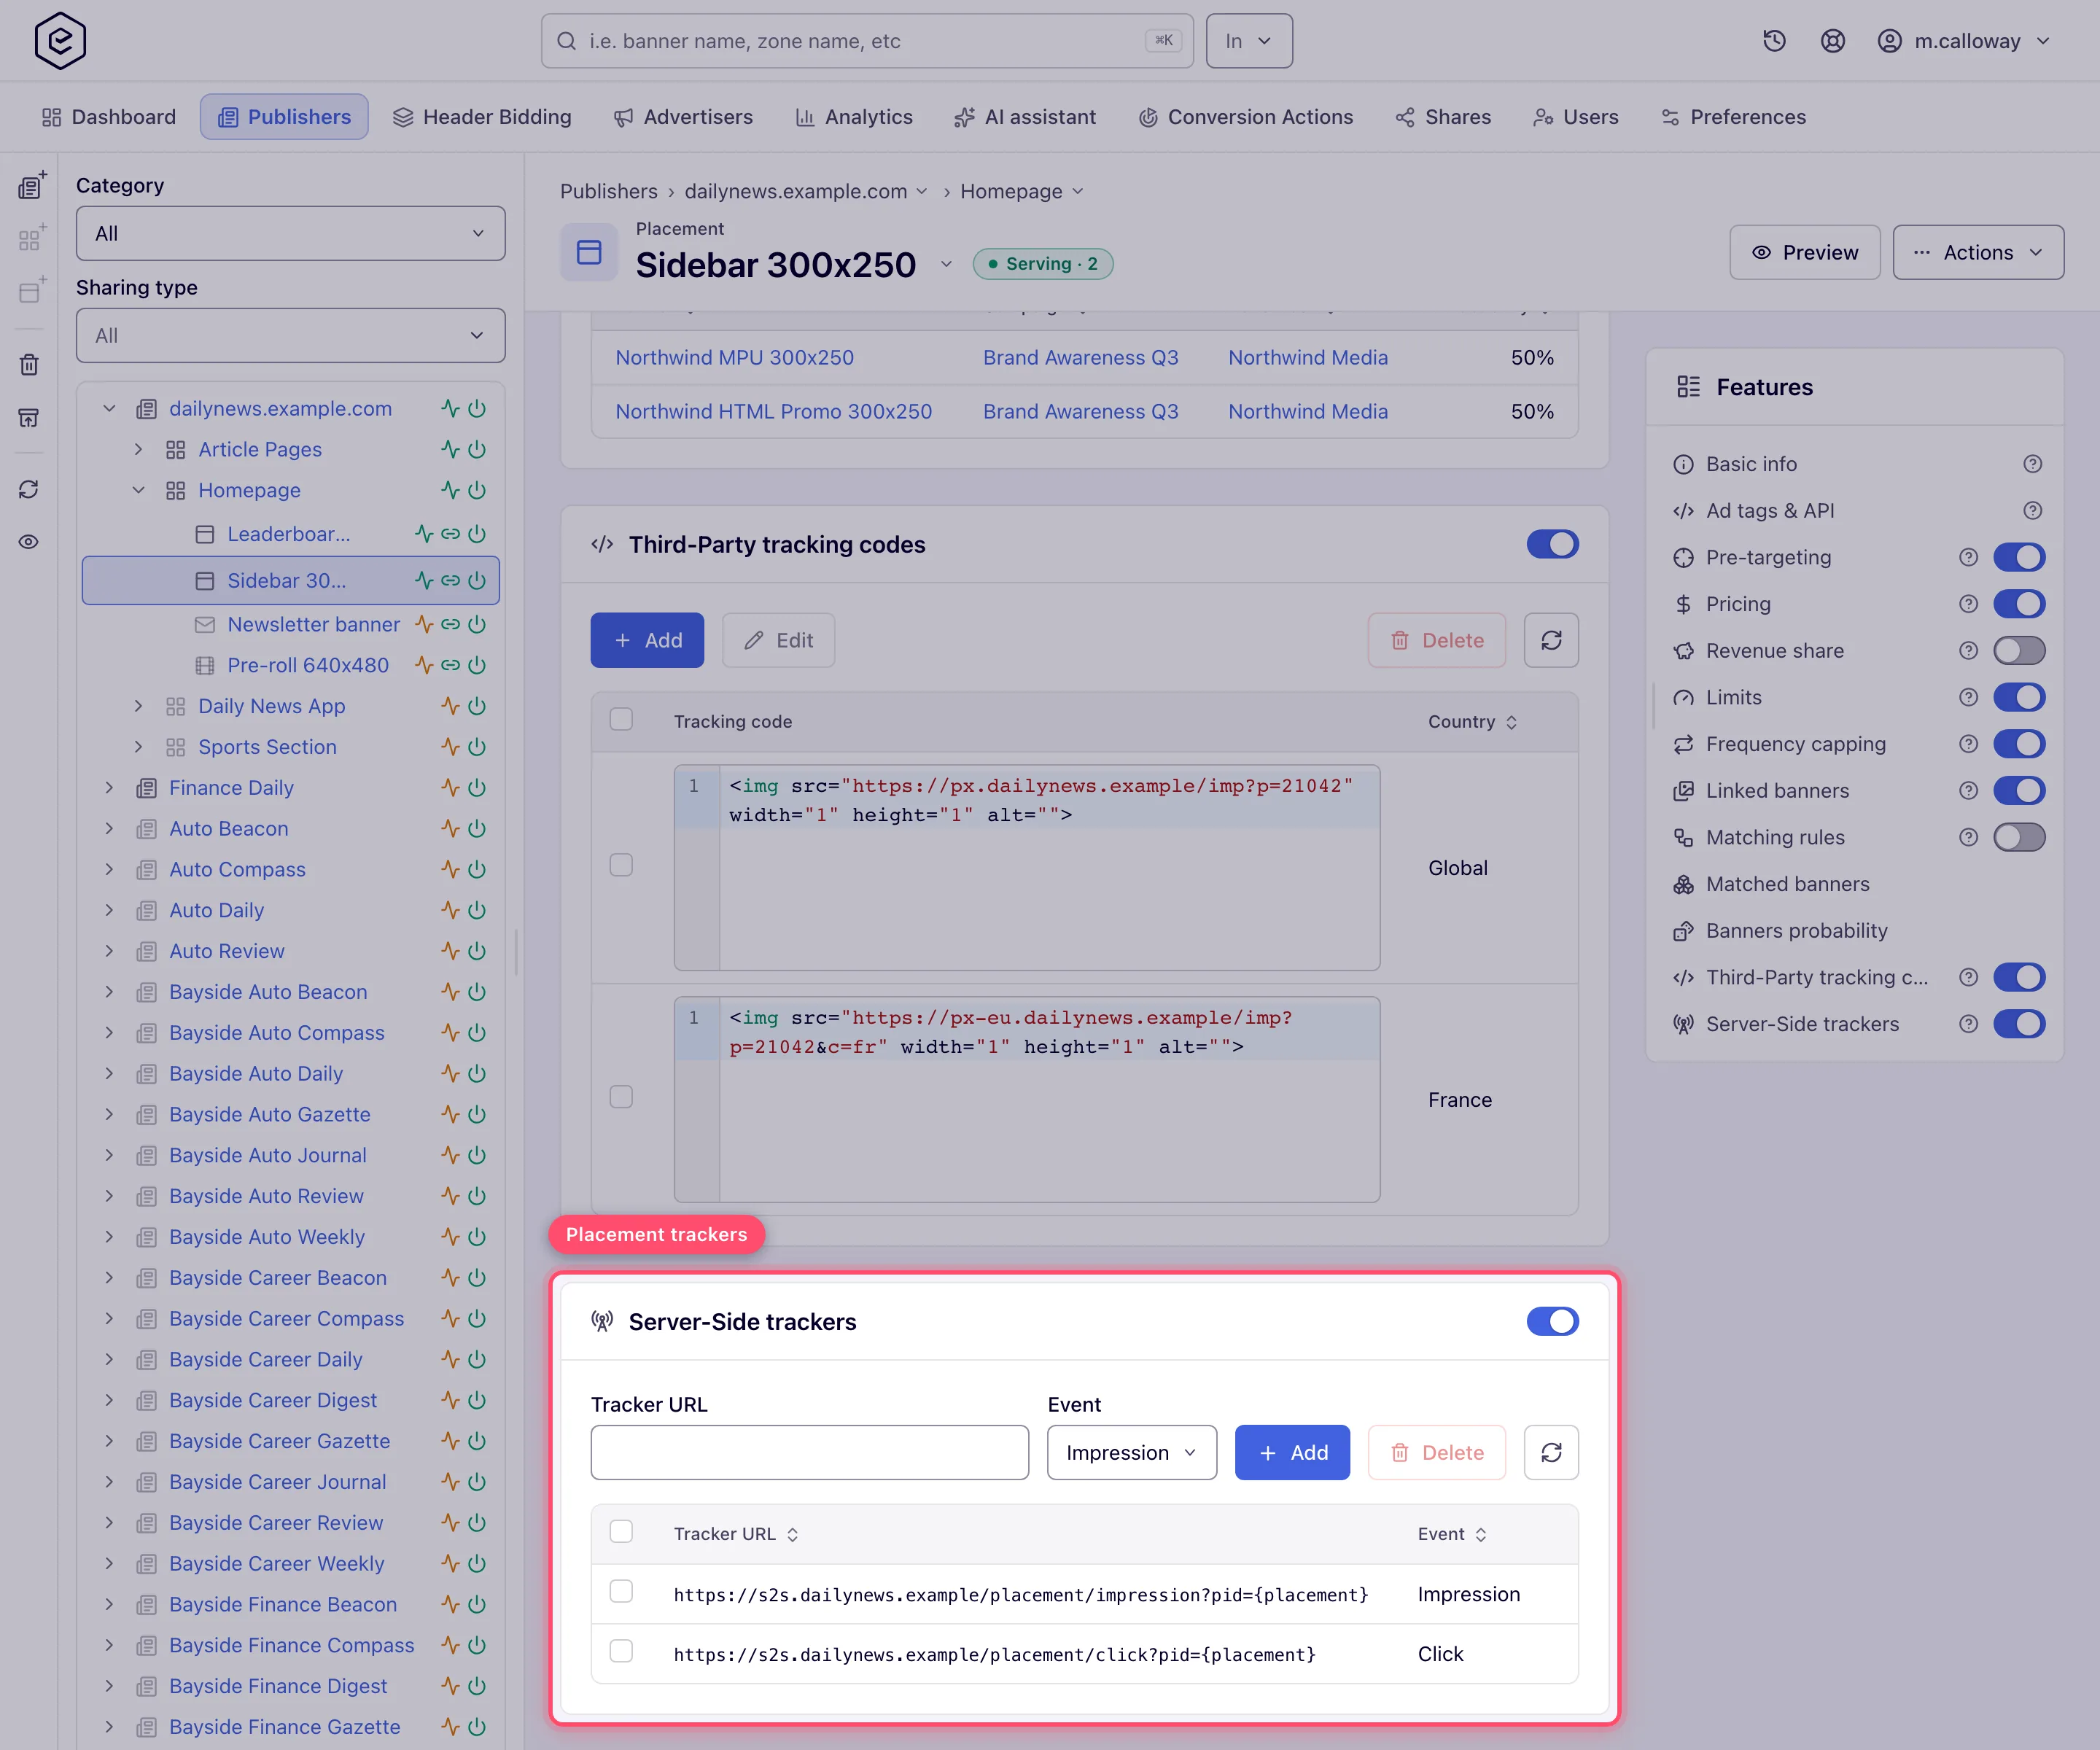Viewport: 2100px width, 1750px height.
Task: Open Northwind MPU 300x250 banner link
Action: pyautogui.click(x=734, y=358)
